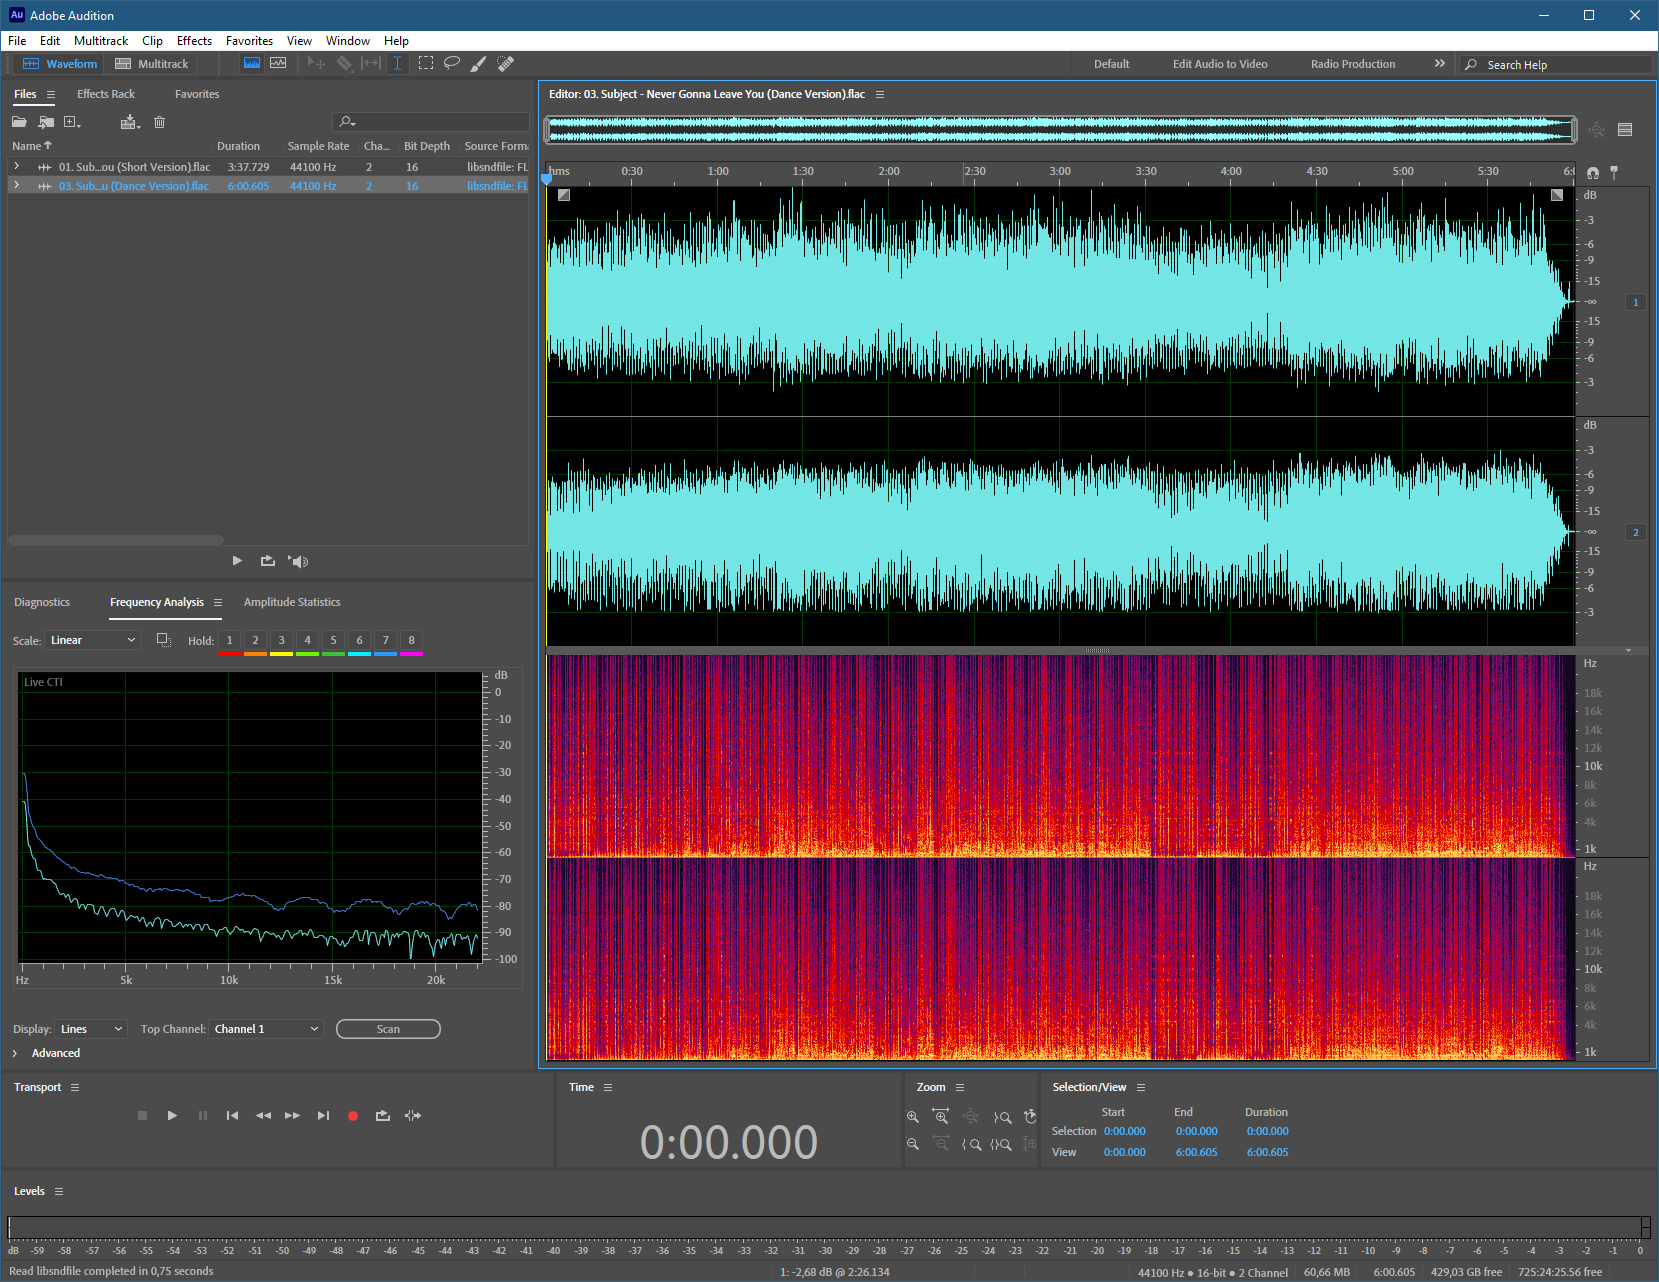The image size is (1659, 1282).
Task: Click the Record button in Transport
Action: point(353,1115)
